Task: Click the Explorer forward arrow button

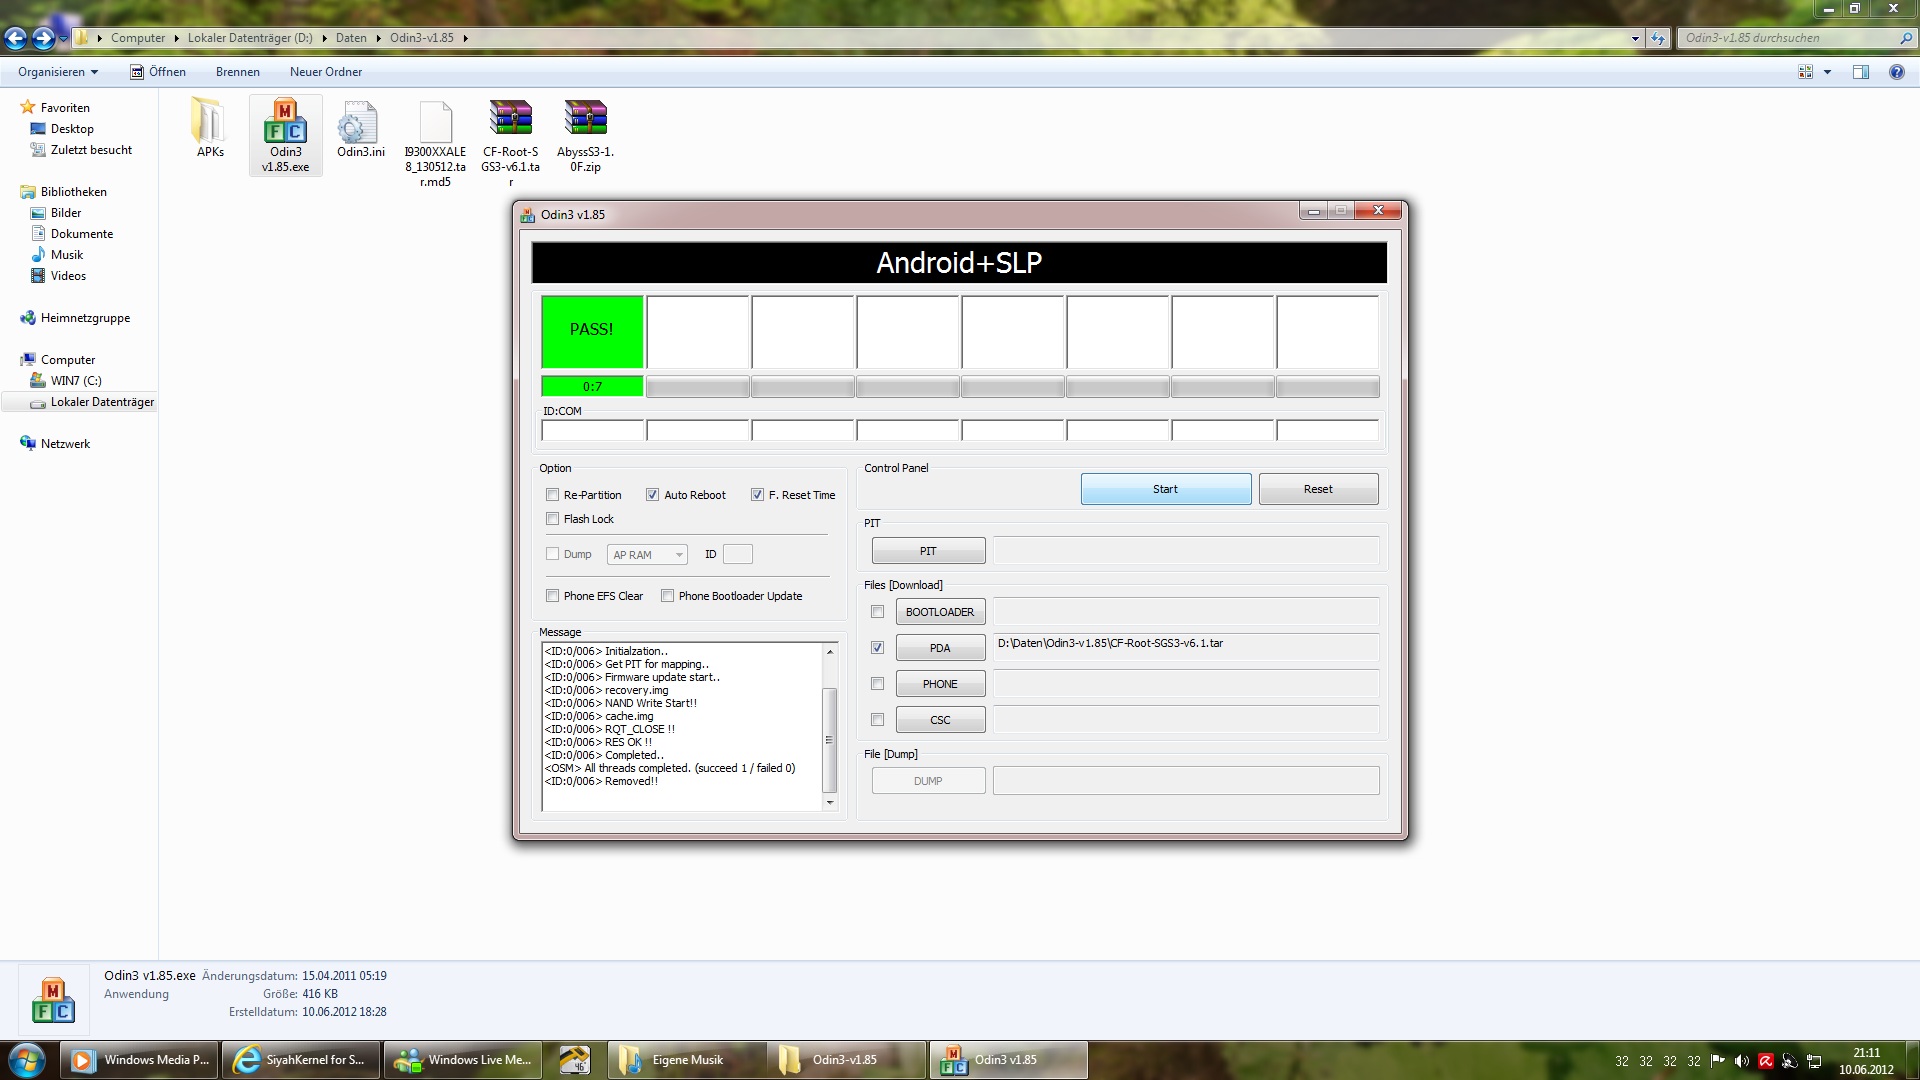Action: coord(43,38)
